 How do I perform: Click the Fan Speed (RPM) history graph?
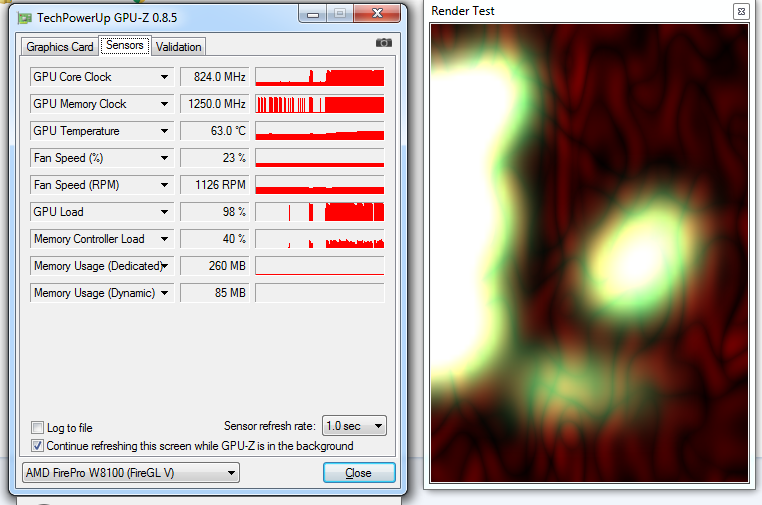320,185
